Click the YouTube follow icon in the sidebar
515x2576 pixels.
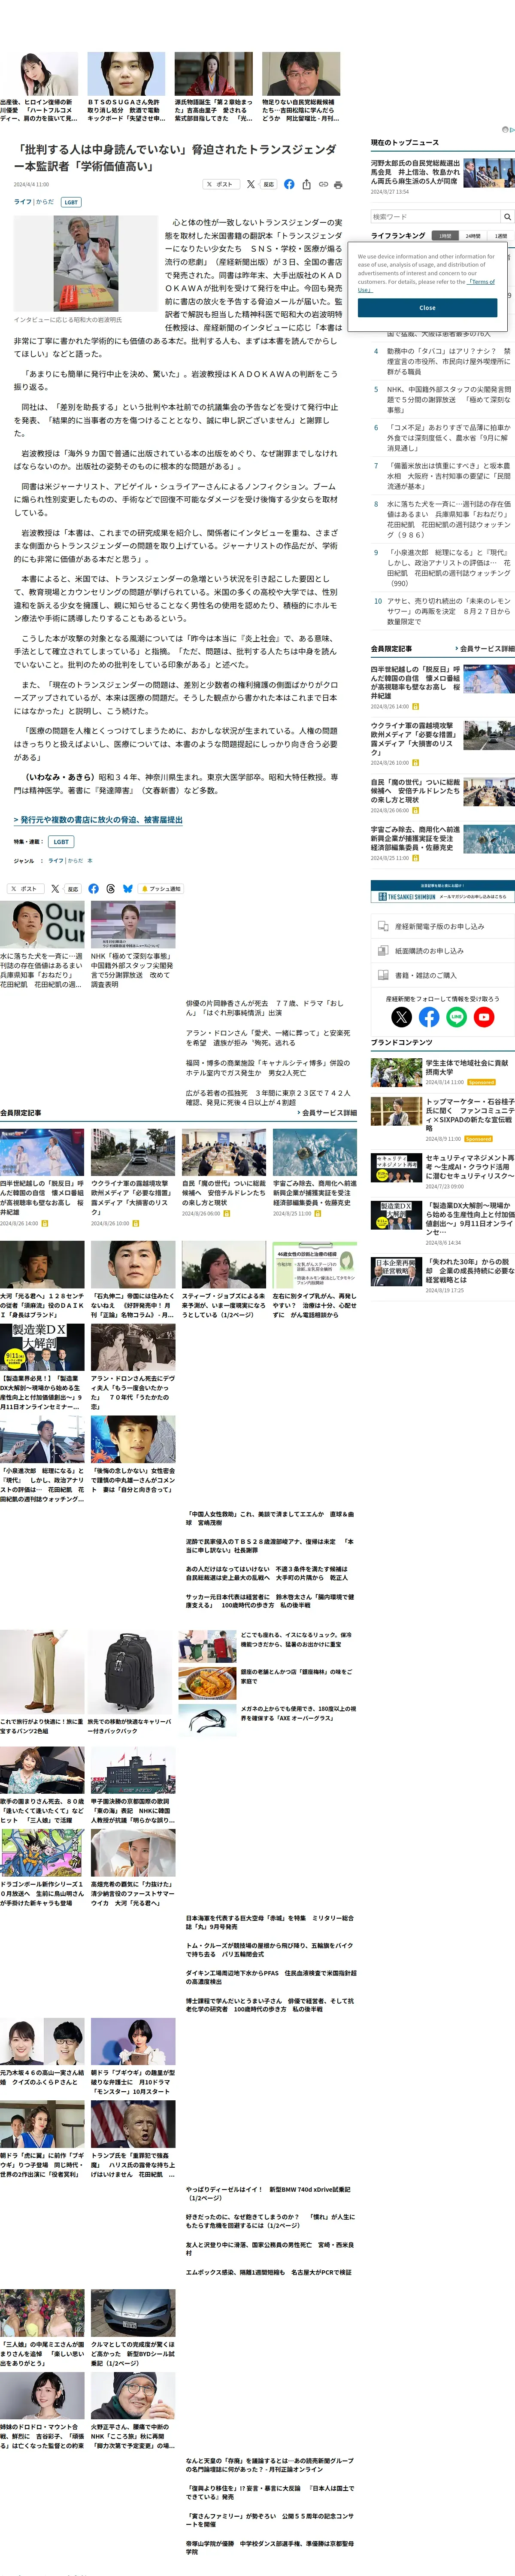[484, 1017]
